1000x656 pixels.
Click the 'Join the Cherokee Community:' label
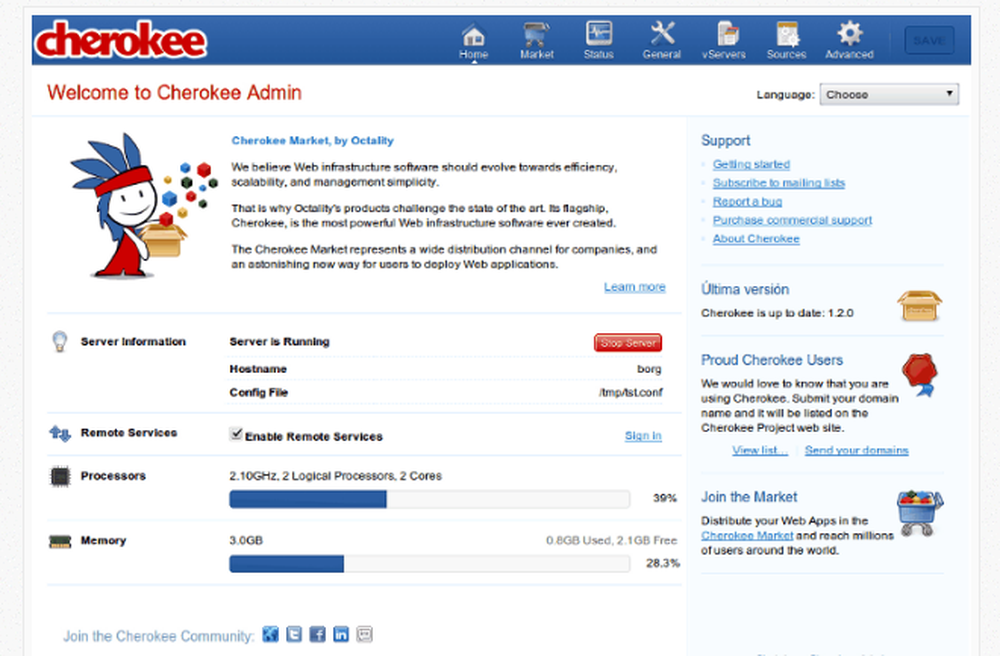click(159, 636)
